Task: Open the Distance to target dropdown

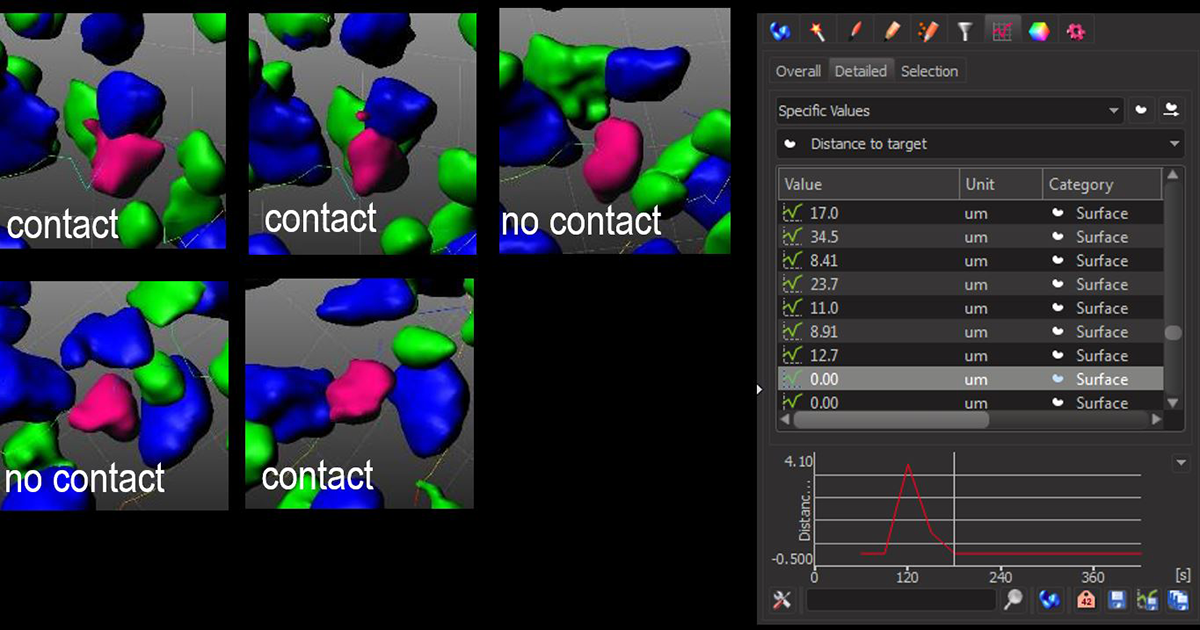Action: tap(980, 144)
